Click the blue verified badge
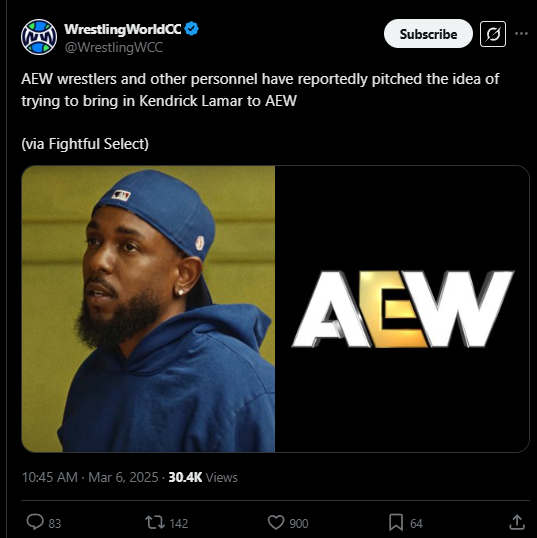This screenshot has height=538, width=537. (191, 29)
